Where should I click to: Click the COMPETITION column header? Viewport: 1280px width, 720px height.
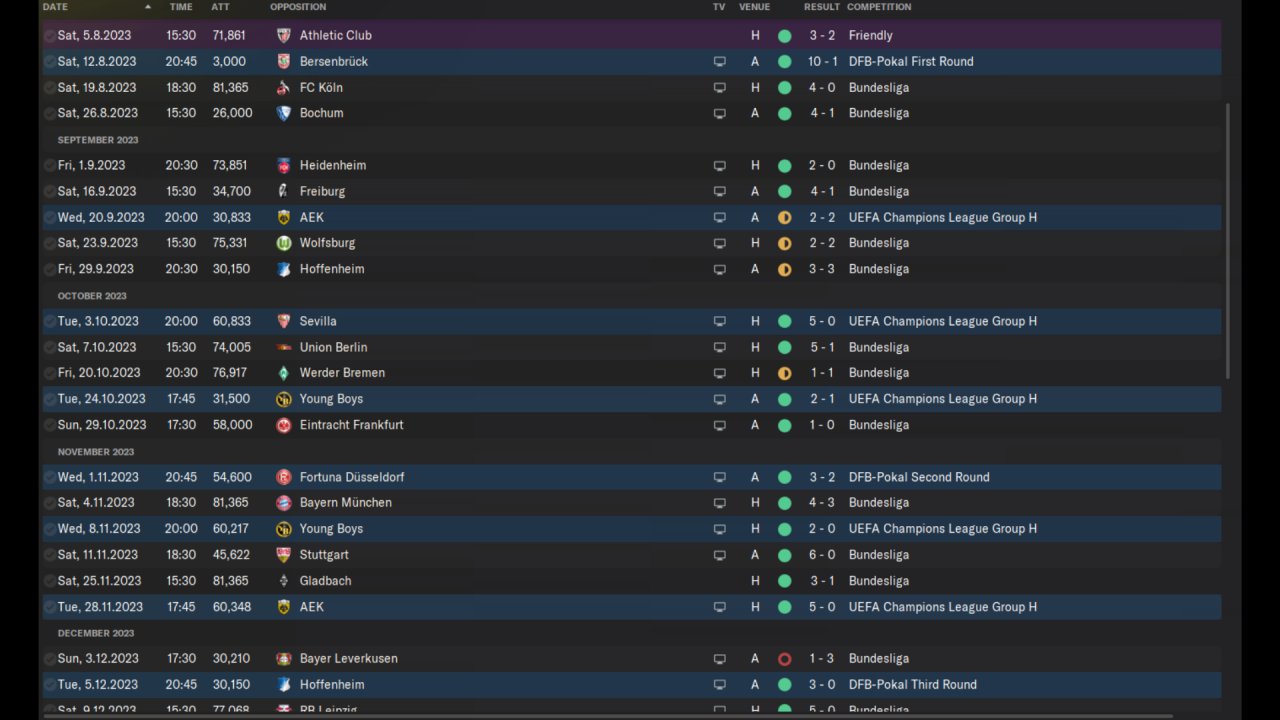click(x=878, y=7)
